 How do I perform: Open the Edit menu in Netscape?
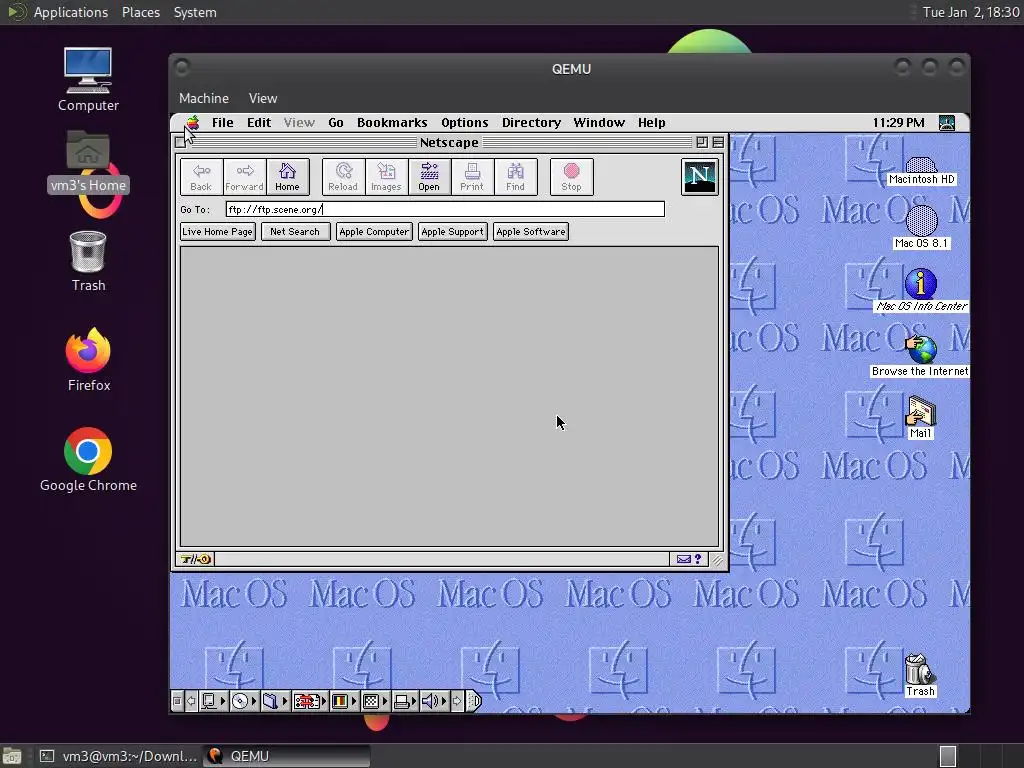click(259, 123)
